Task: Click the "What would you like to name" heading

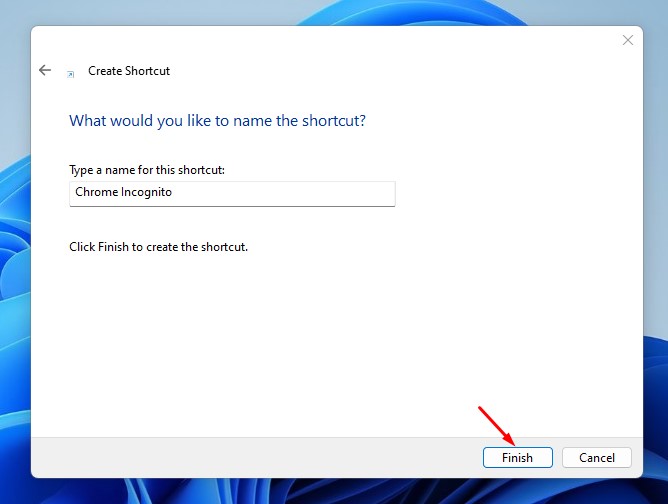Action: pos(217,121)
